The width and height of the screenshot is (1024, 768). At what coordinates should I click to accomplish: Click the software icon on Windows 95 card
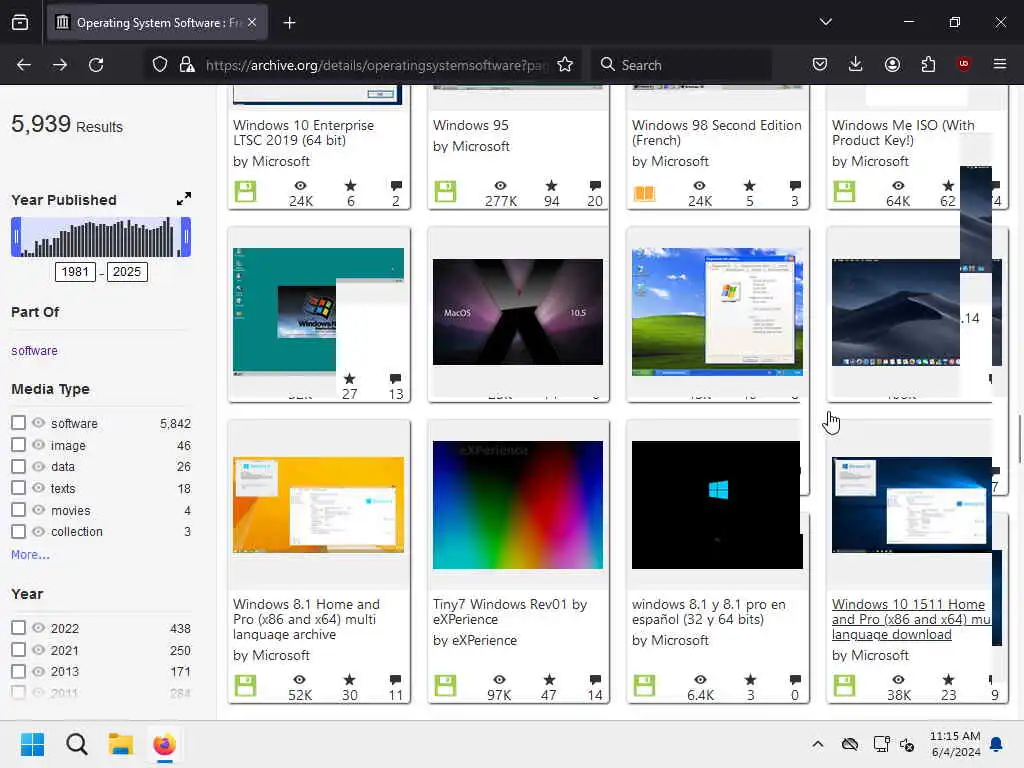click(445, 192)
